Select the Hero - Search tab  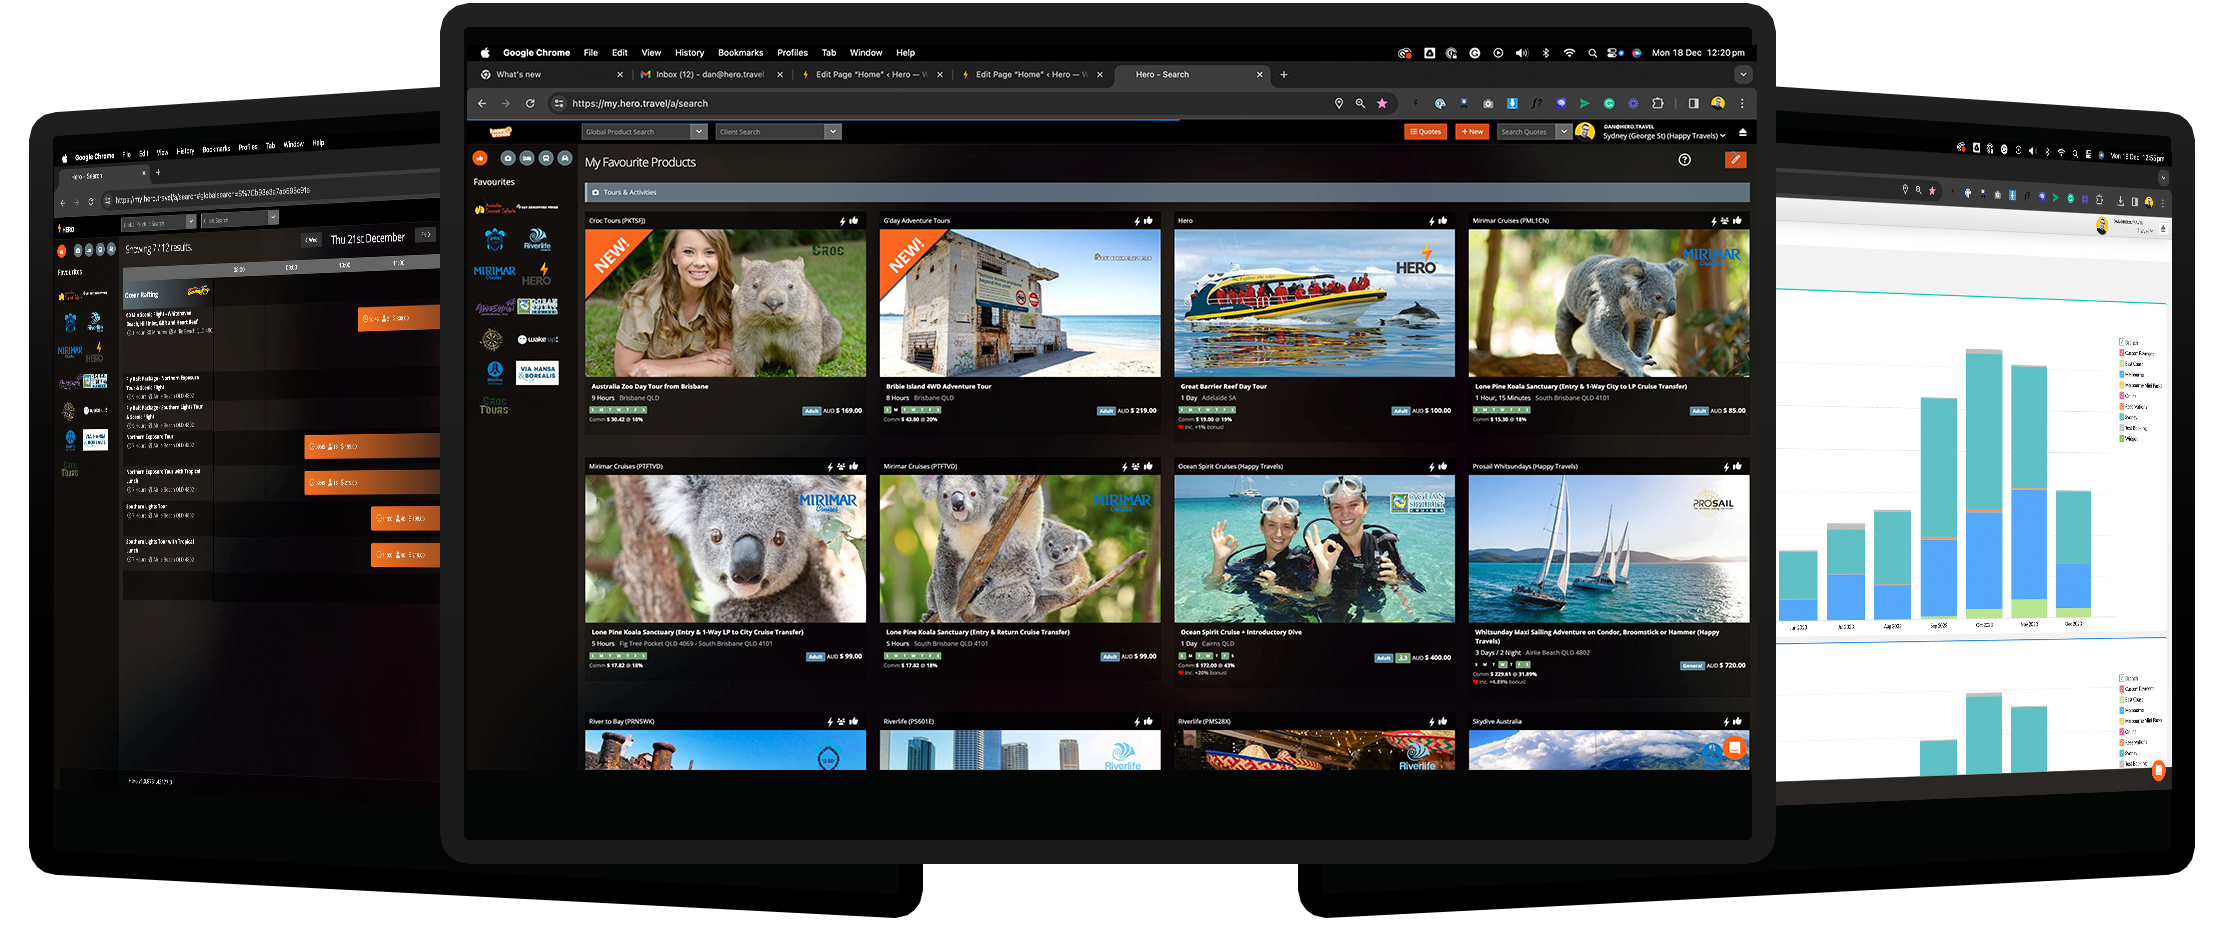(1190, 75)
